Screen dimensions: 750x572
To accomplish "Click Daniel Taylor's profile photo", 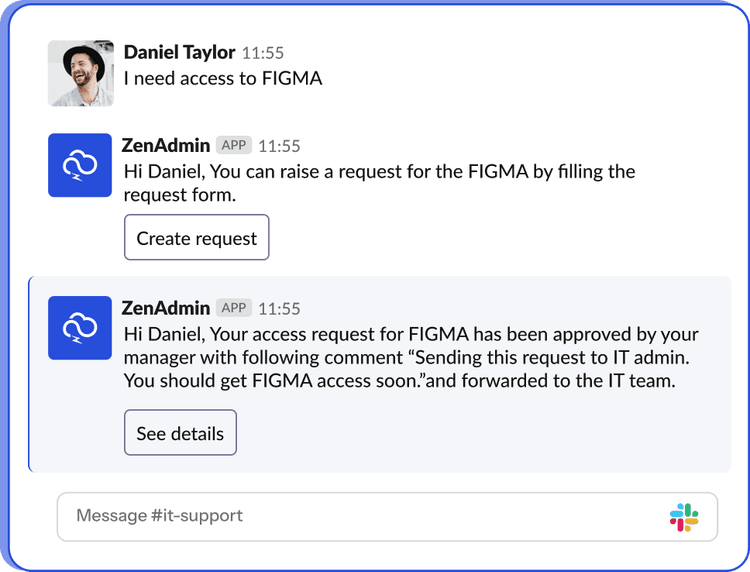I will [x=80, y=73].
